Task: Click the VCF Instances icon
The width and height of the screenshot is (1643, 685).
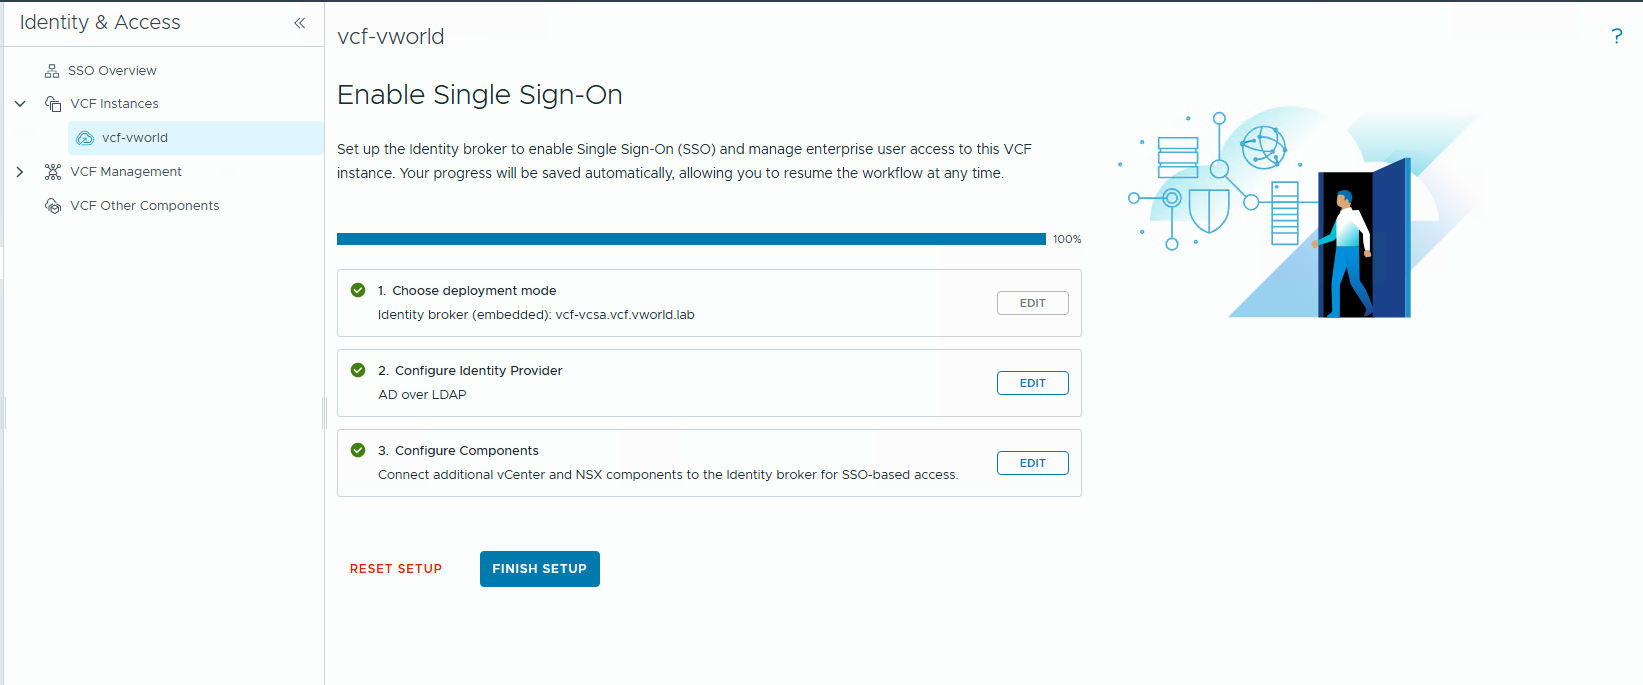Action: pos(53,104)
